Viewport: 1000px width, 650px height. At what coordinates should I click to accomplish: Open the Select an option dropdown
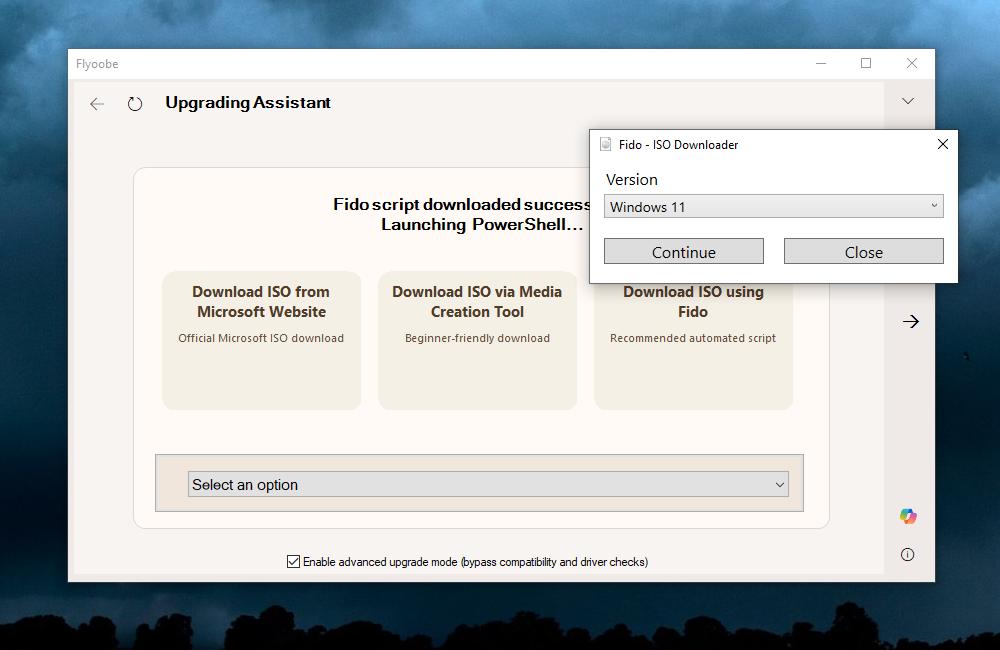(488, 484)
